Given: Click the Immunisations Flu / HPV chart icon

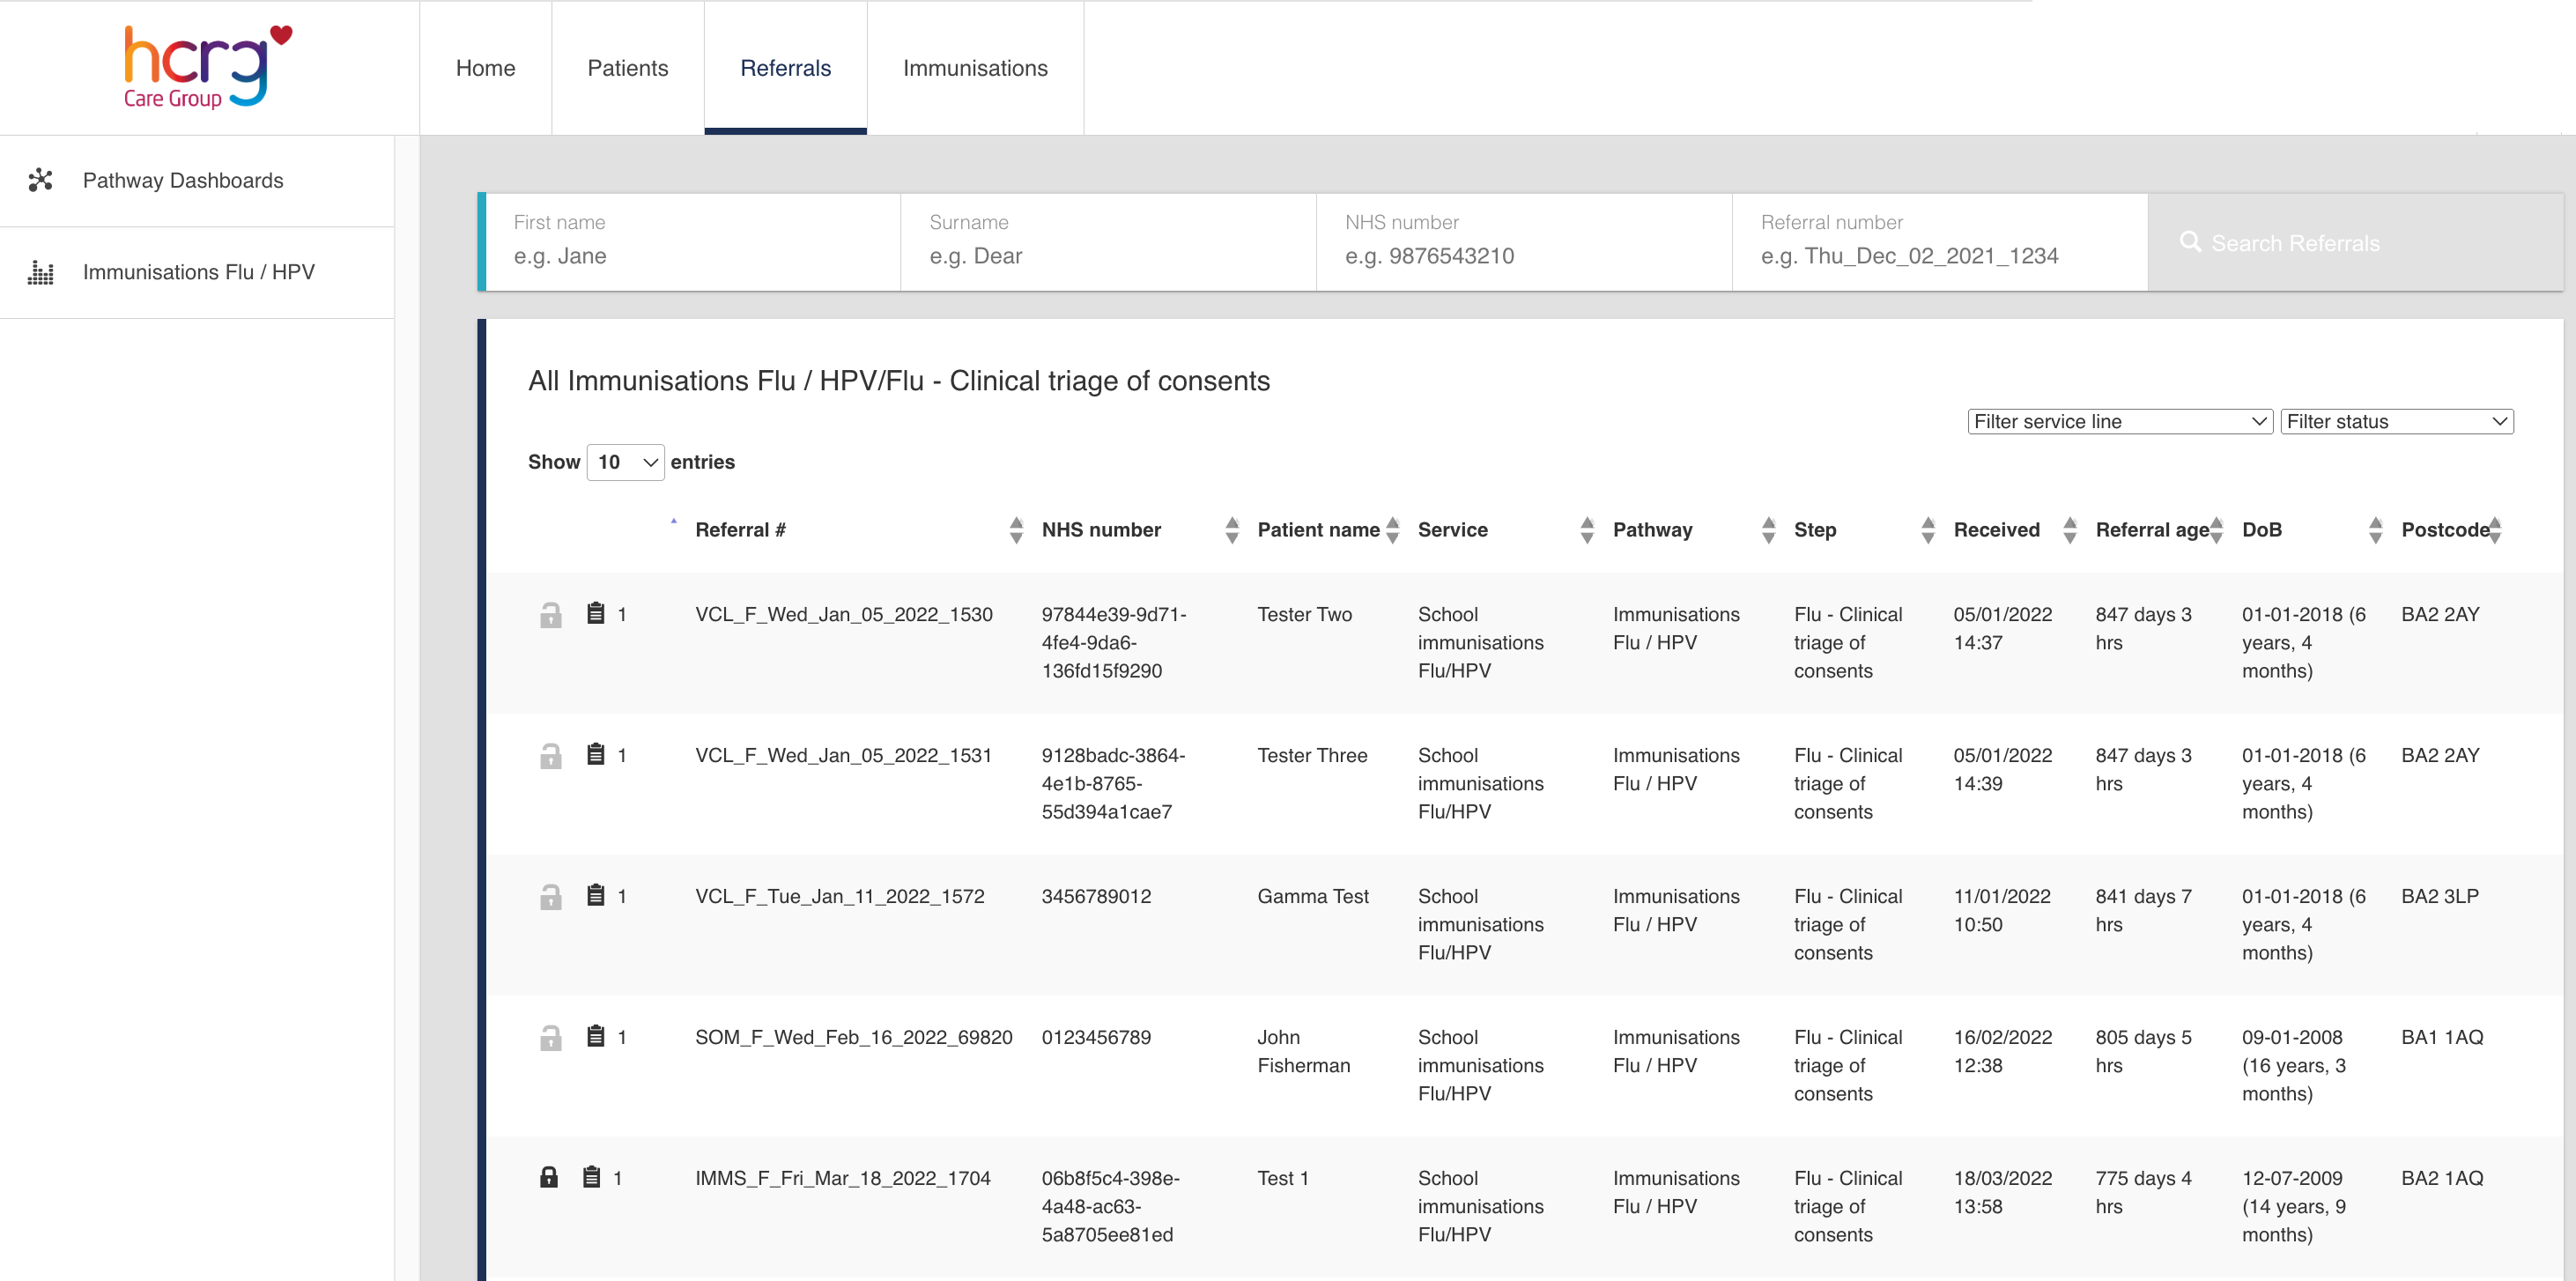Looking at the screenshot, I should coord(40,272).
